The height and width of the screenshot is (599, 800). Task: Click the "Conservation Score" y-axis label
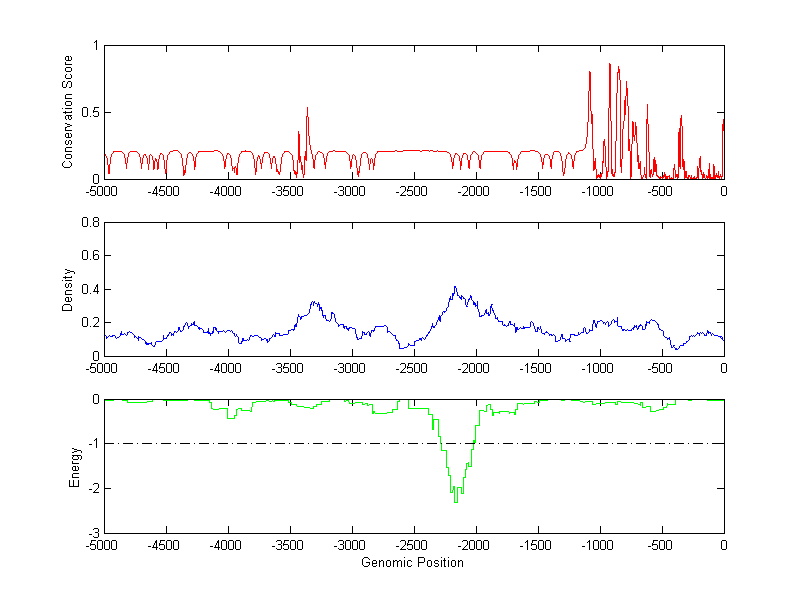click(68, 112)
